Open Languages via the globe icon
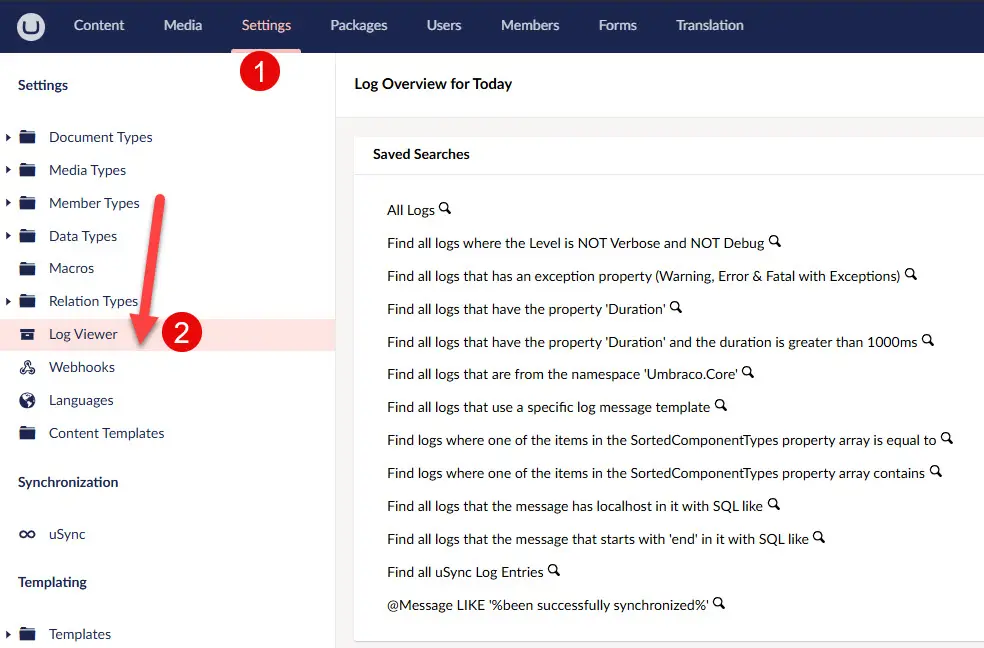 tap(27, 400)
